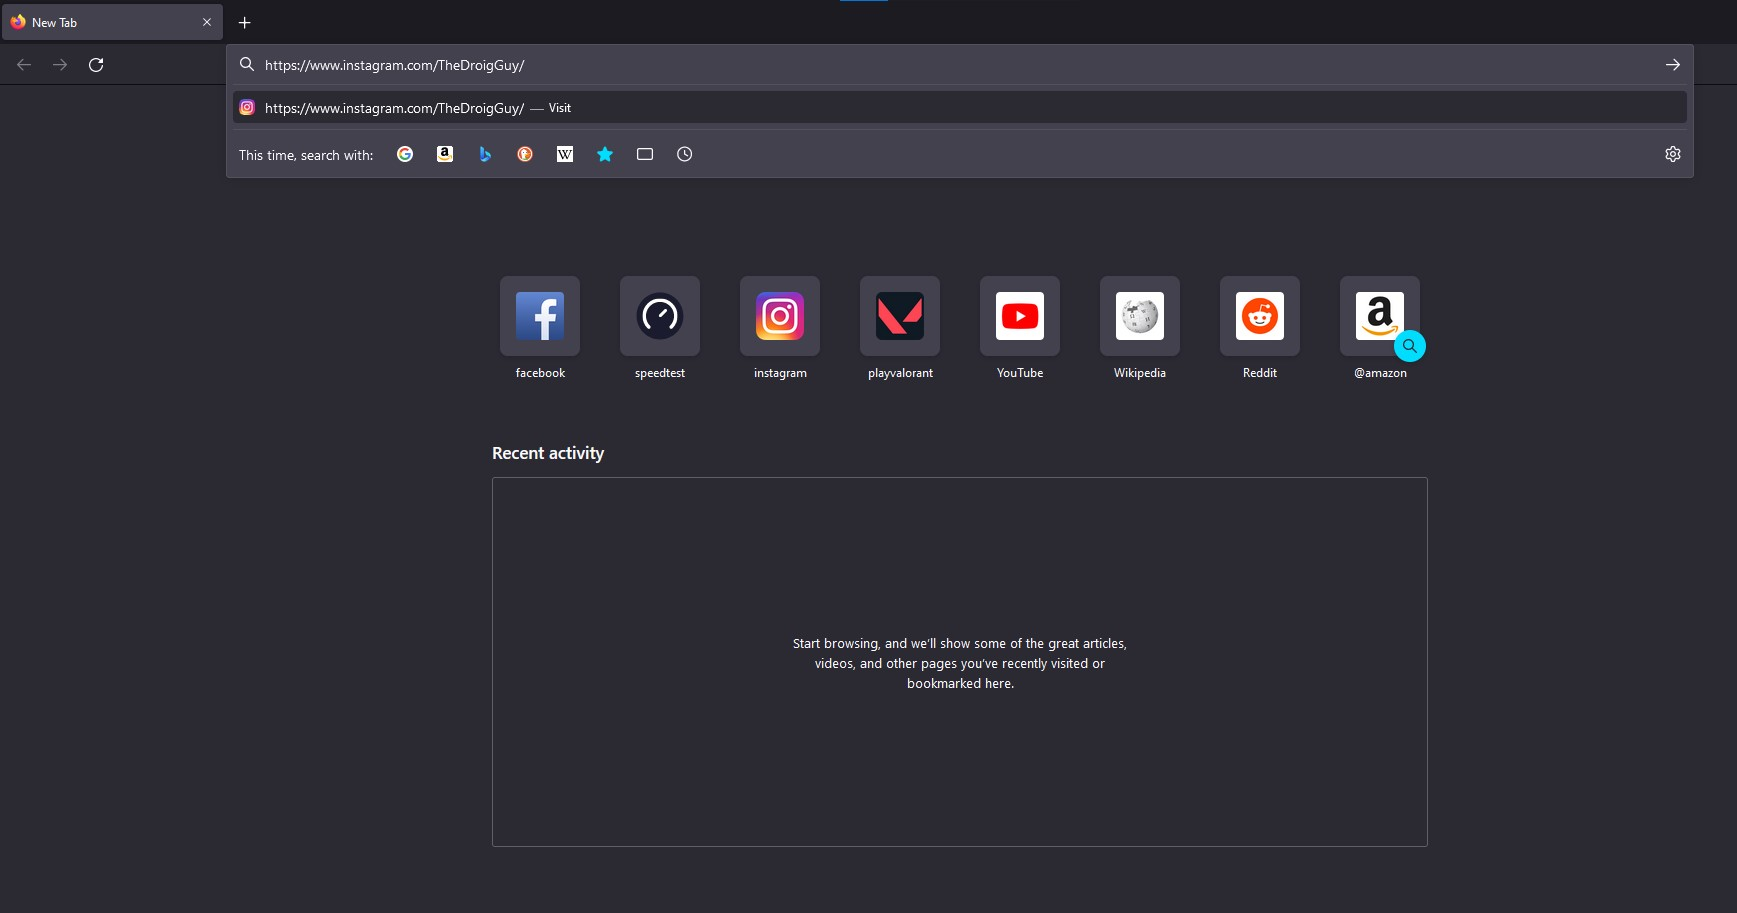Image resolution: width=1737 pixels, height=913 pixels.
Task: Open a new tab with plus button
Action: pos(244,22)
